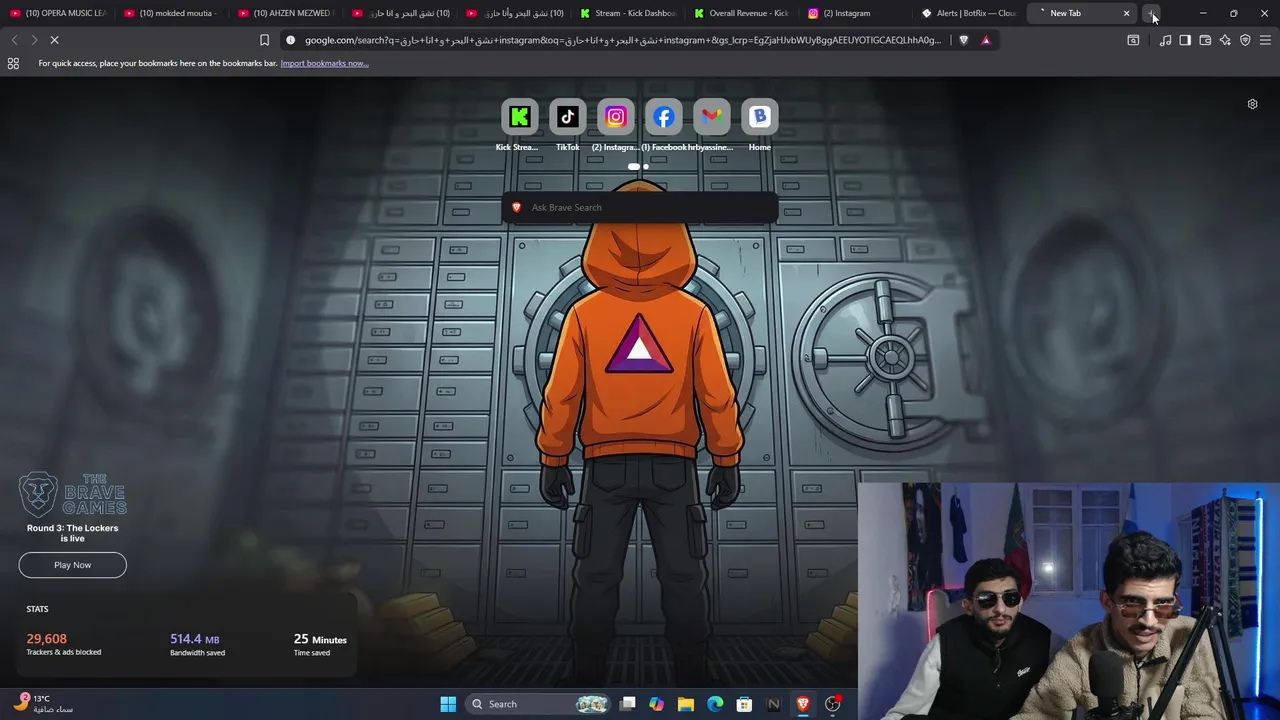Open the tab search button
Screen dimensions: 1280x720
(1133, 40)
